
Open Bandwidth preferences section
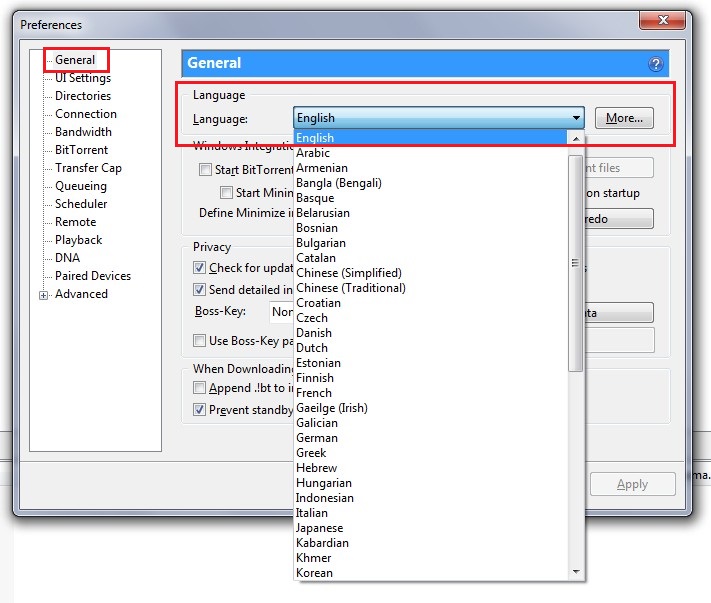pyautogui.click(x=83, y=132)
